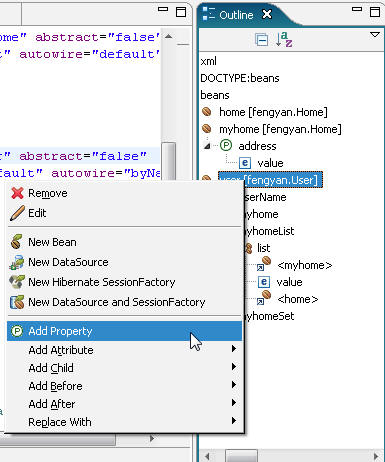Select the myhomeList property node

[x=269, y=231]
